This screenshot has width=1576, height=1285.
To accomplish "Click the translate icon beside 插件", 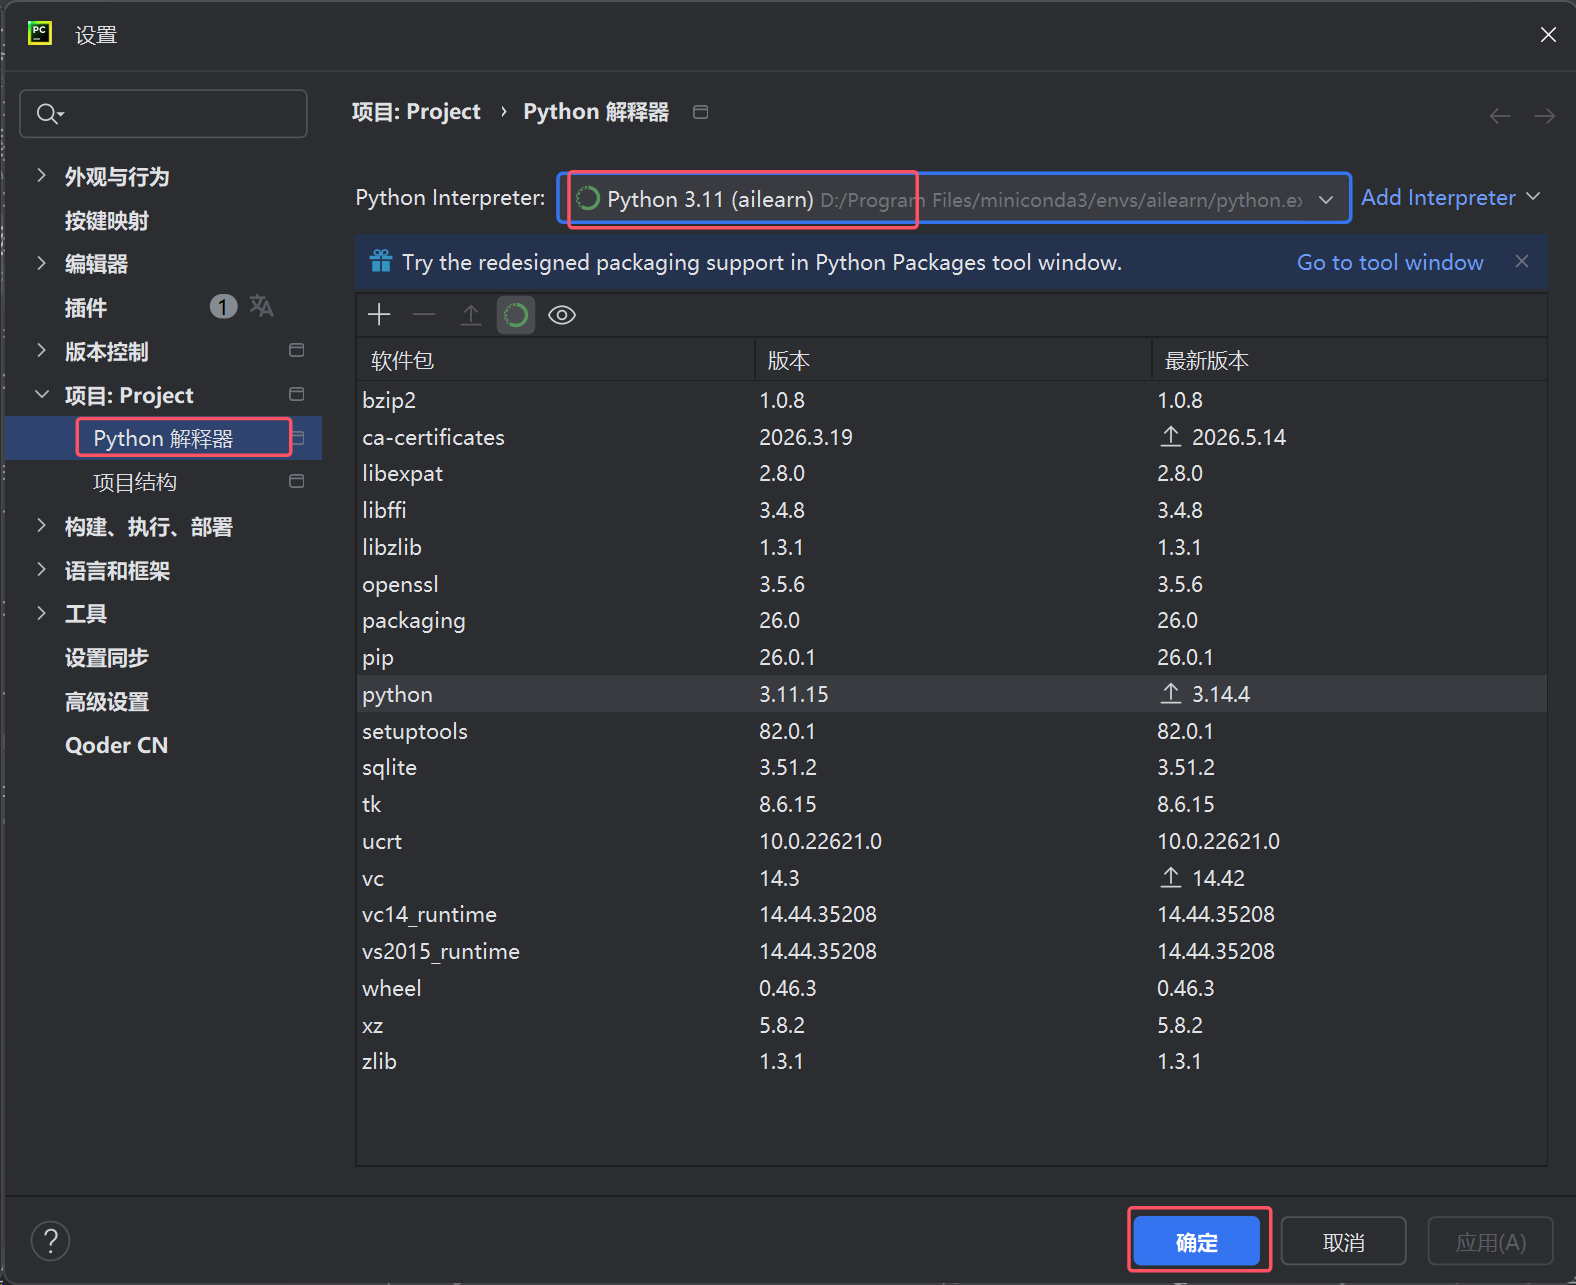I will click(261, 306).
